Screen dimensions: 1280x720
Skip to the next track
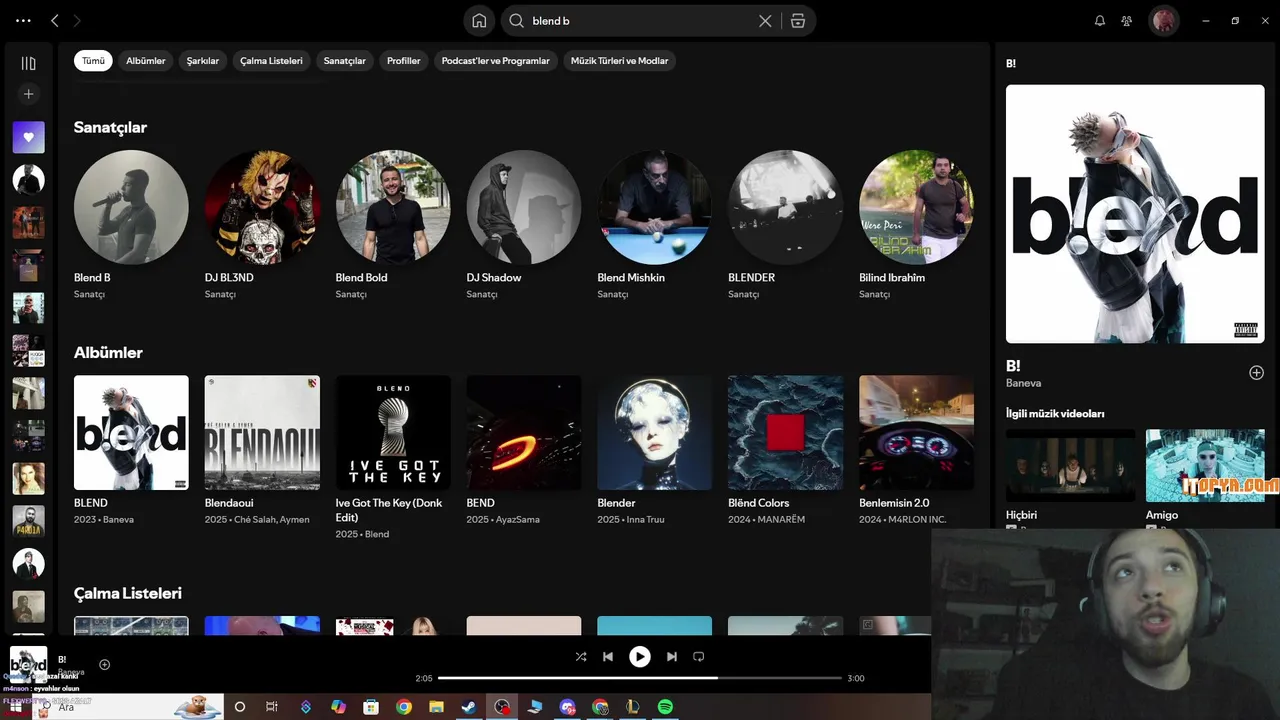tap(672, 657)
